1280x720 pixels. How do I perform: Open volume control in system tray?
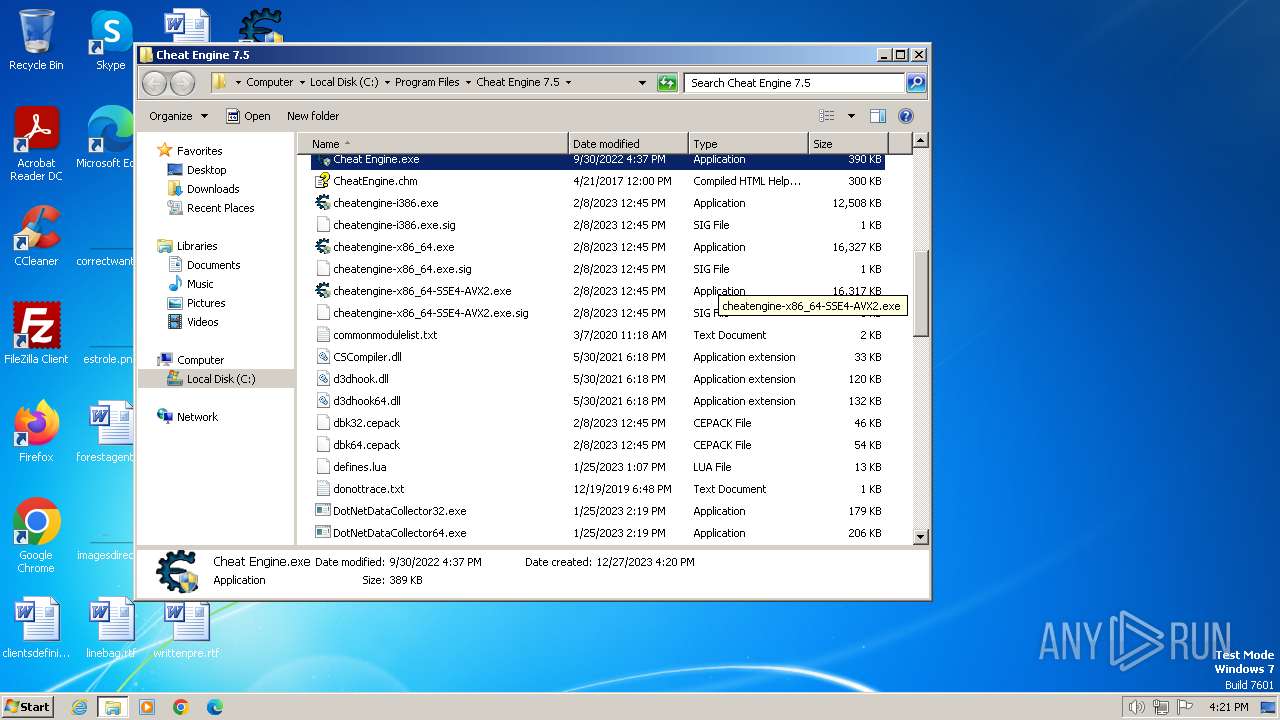(x=1136, y=707)
